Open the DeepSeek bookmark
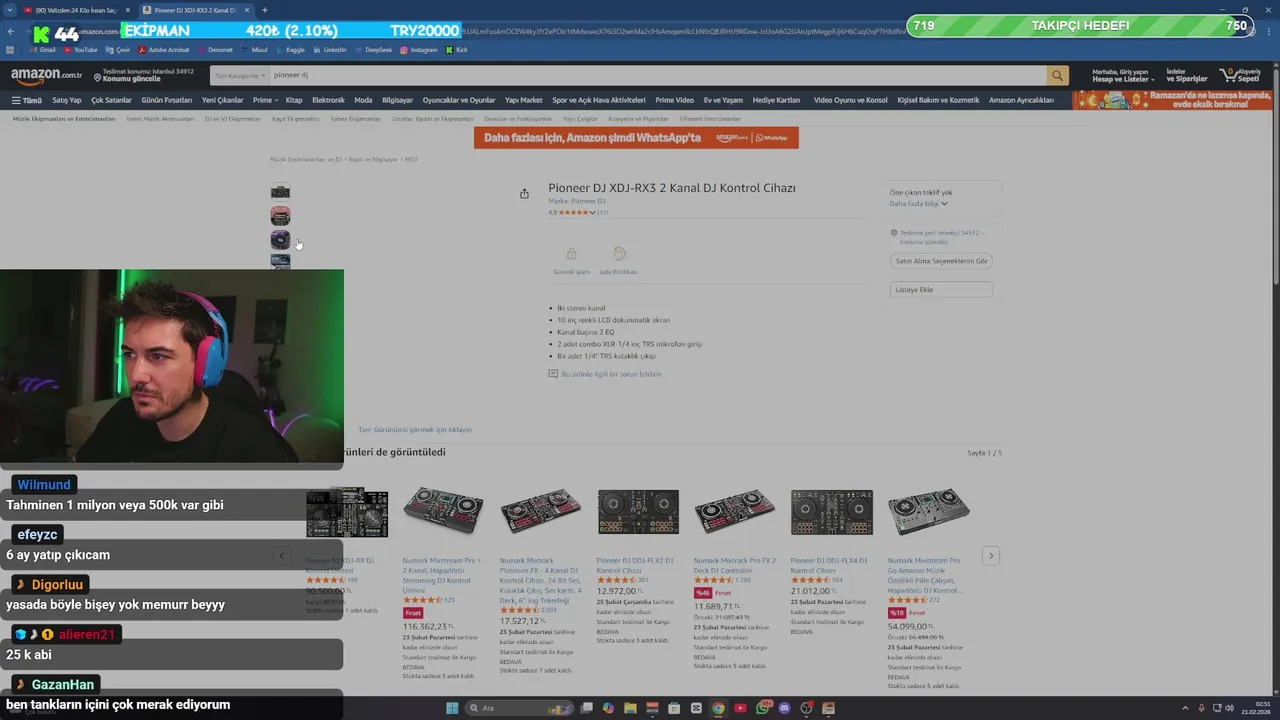This screenshot has height=720, width=1280. [x=373, y=49]
